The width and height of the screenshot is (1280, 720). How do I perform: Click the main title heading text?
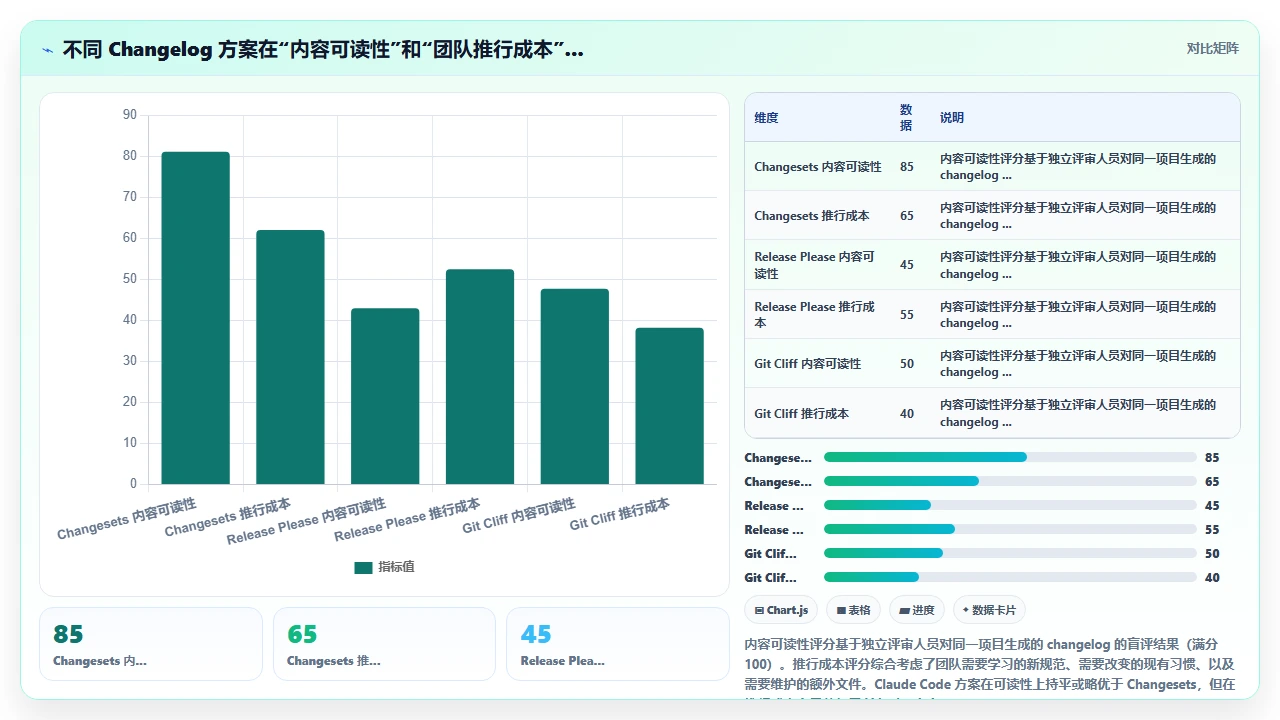(x=323, y=49)
